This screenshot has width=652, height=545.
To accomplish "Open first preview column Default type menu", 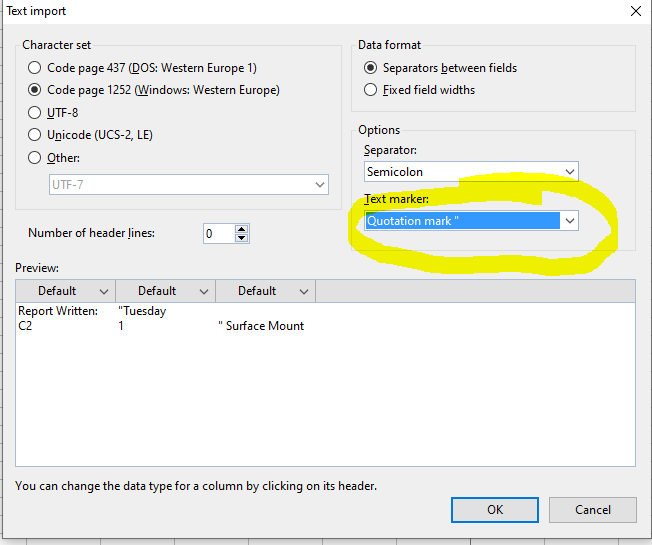I will [x=104, y=291].
